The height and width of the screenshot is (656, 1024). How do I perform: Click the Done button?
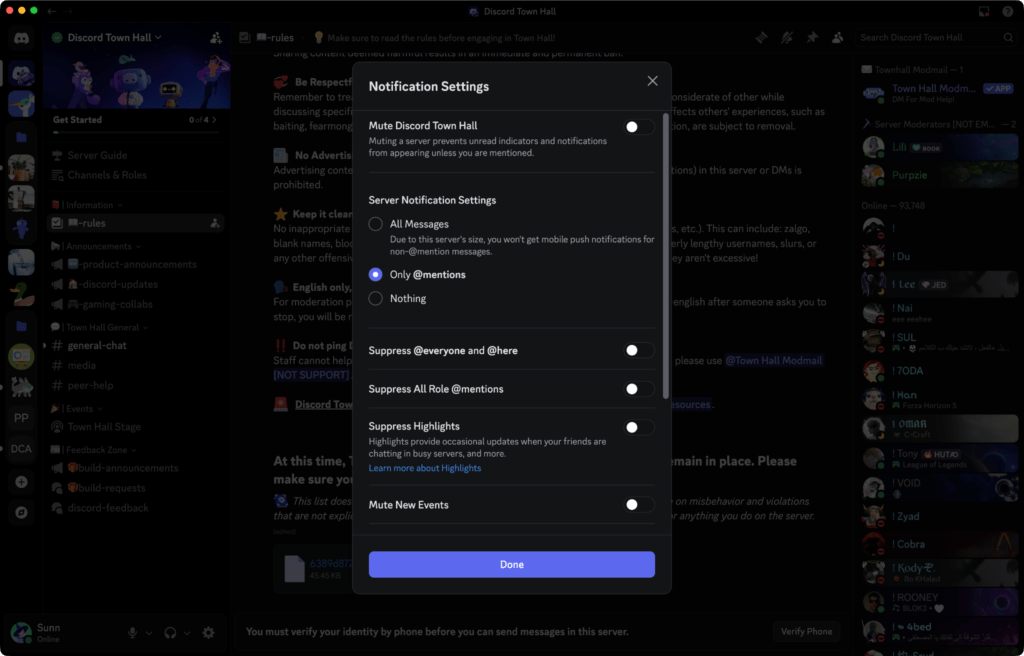tap(511, 565)
